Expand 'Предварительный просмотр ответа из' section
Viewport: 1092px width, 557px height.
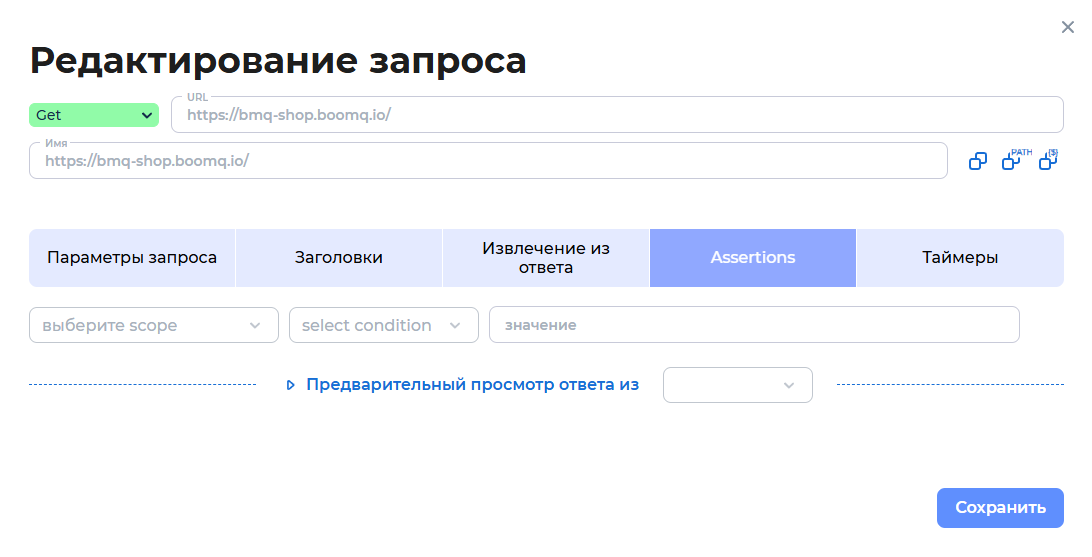[x=463, y=385]
